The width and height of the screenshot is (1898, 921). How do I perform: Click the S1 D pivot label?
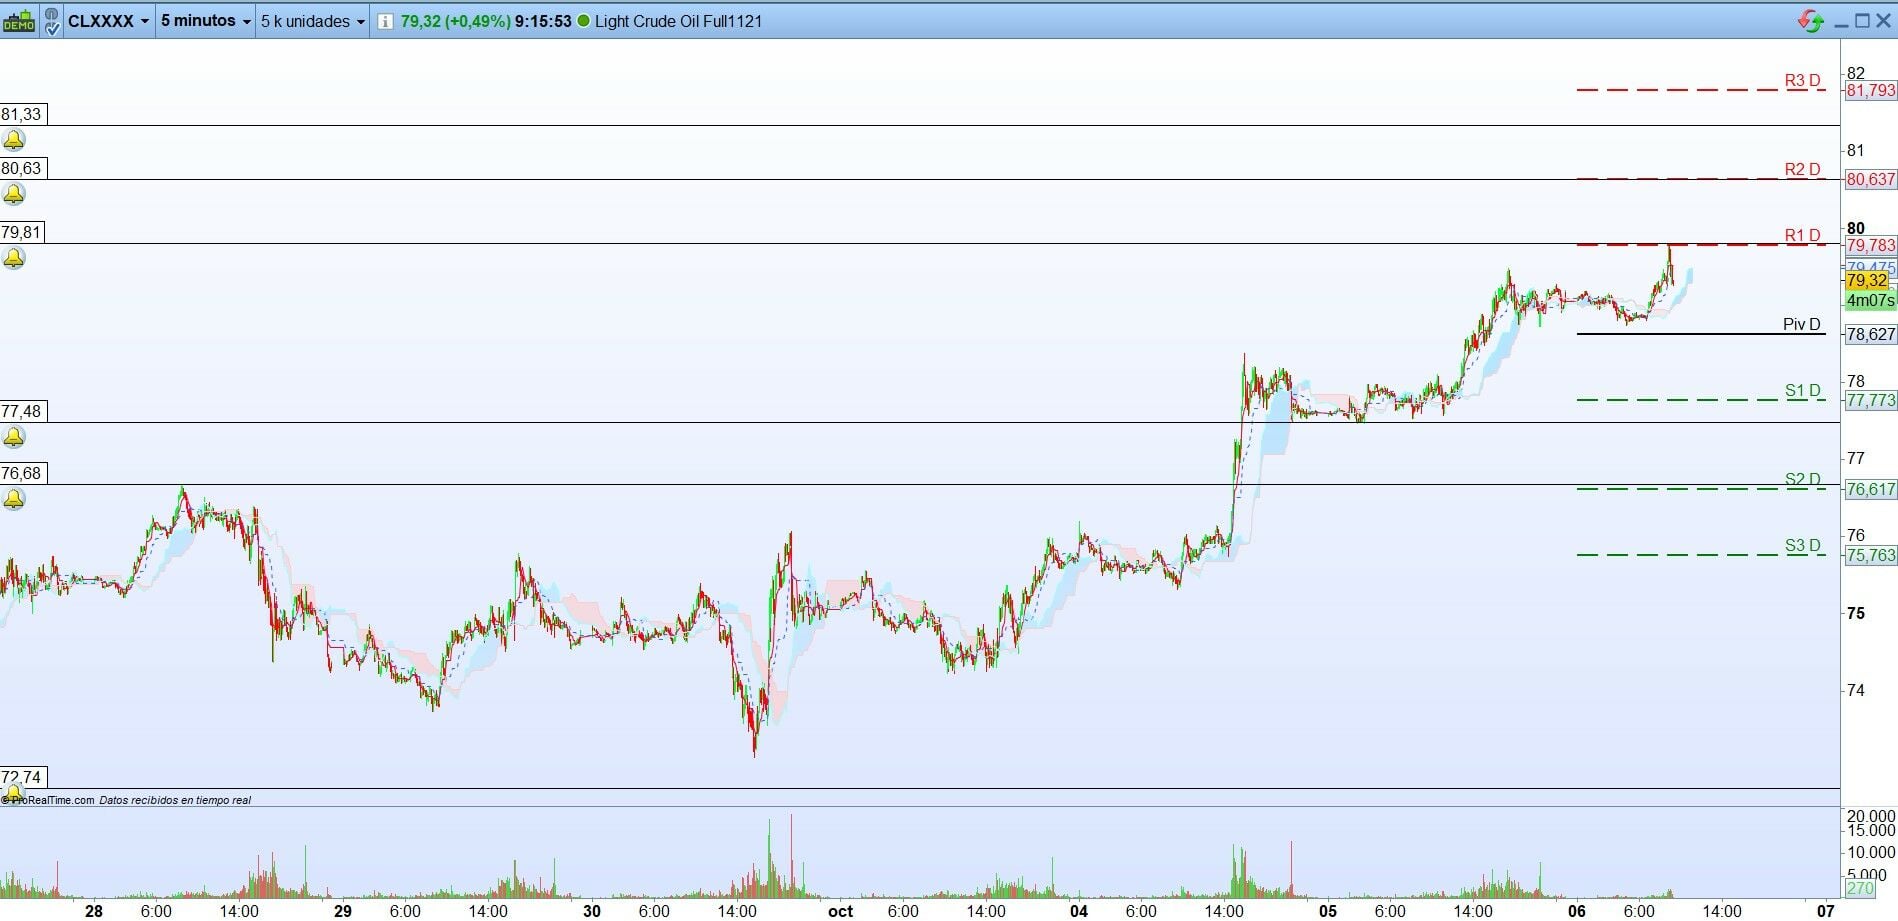coord(1803,391)
